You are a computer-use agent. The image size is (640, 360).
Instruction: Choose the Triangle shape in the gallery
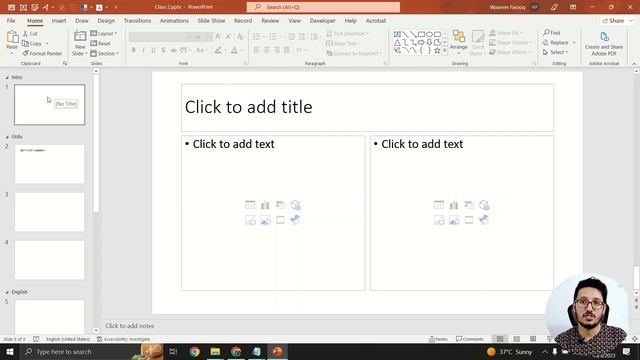(x=397, y=42)
